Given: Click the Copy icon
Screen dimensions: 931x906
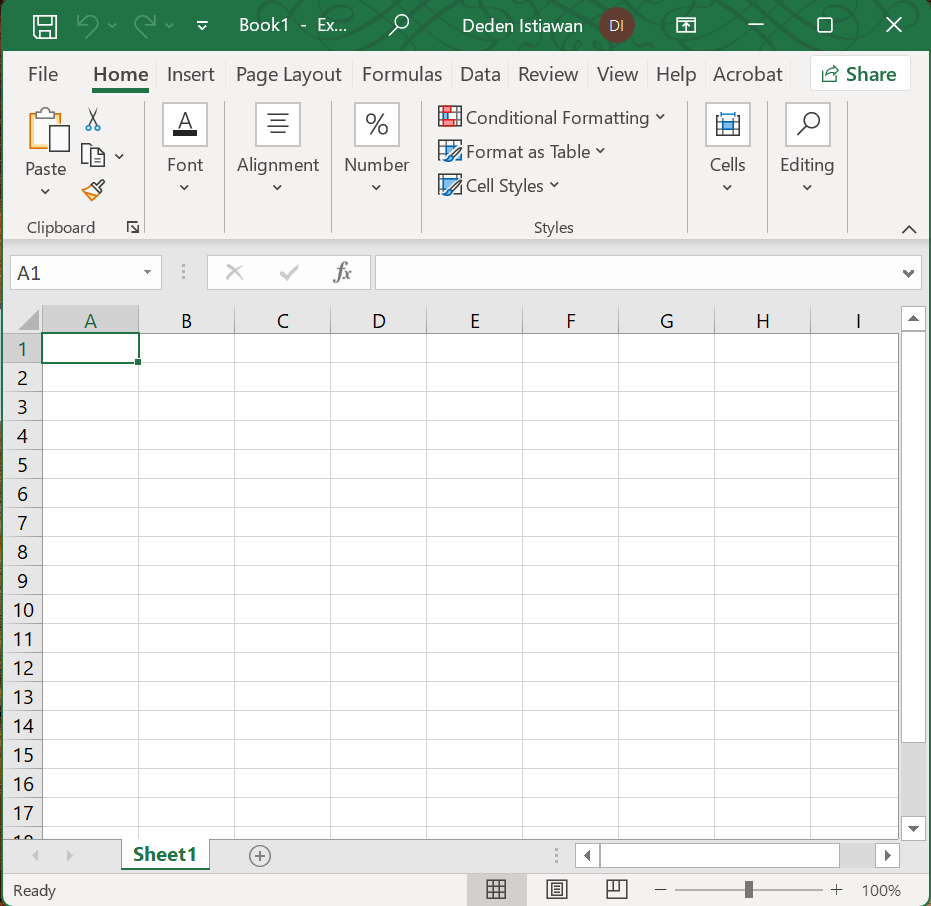Looking at the screenshot, I should tap(93, 154).
